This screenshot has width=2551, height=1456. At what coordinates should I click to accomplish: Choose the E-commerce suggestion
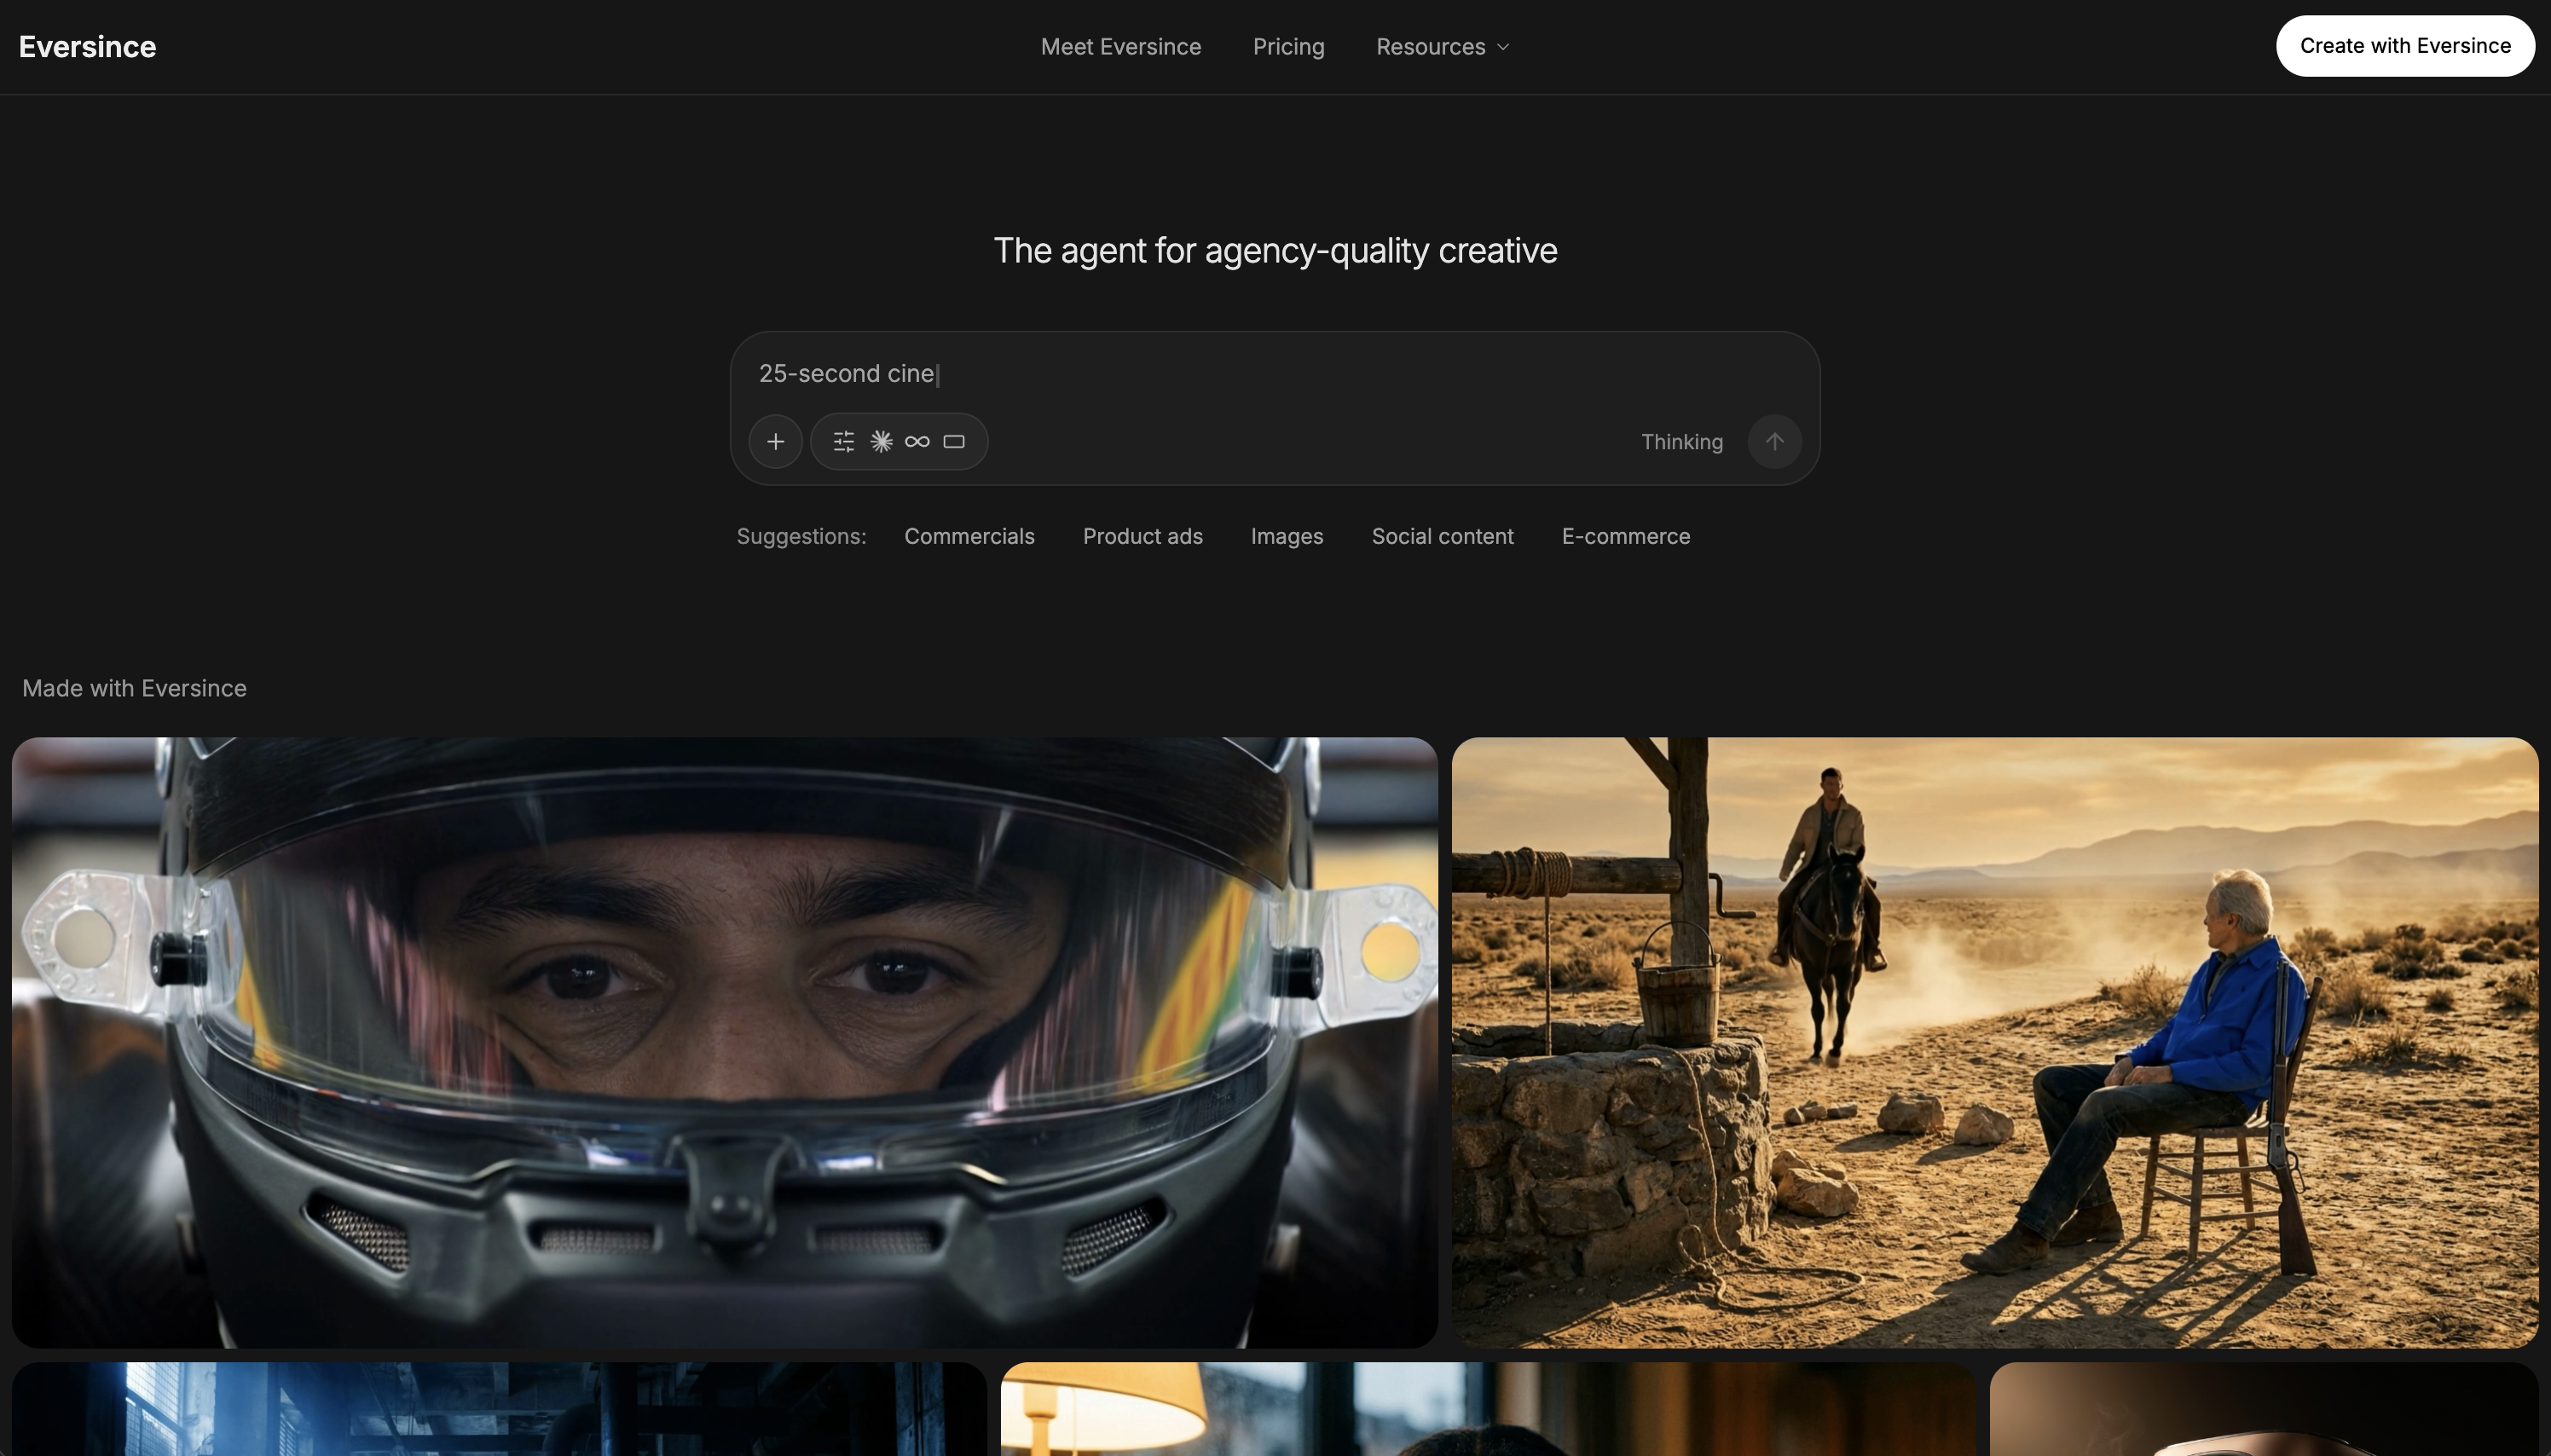[x=1625, y=536]
